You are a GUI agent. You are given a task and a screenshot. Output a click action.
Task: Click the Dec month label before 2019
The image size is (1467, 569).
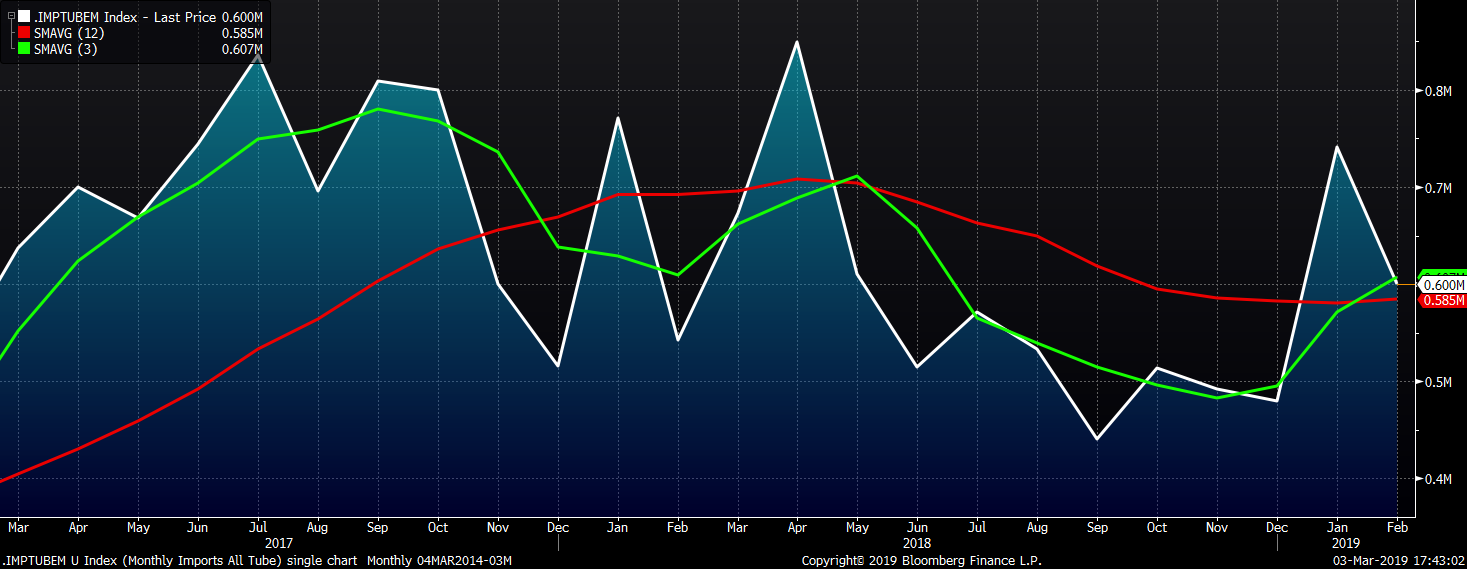point(1276,527)
